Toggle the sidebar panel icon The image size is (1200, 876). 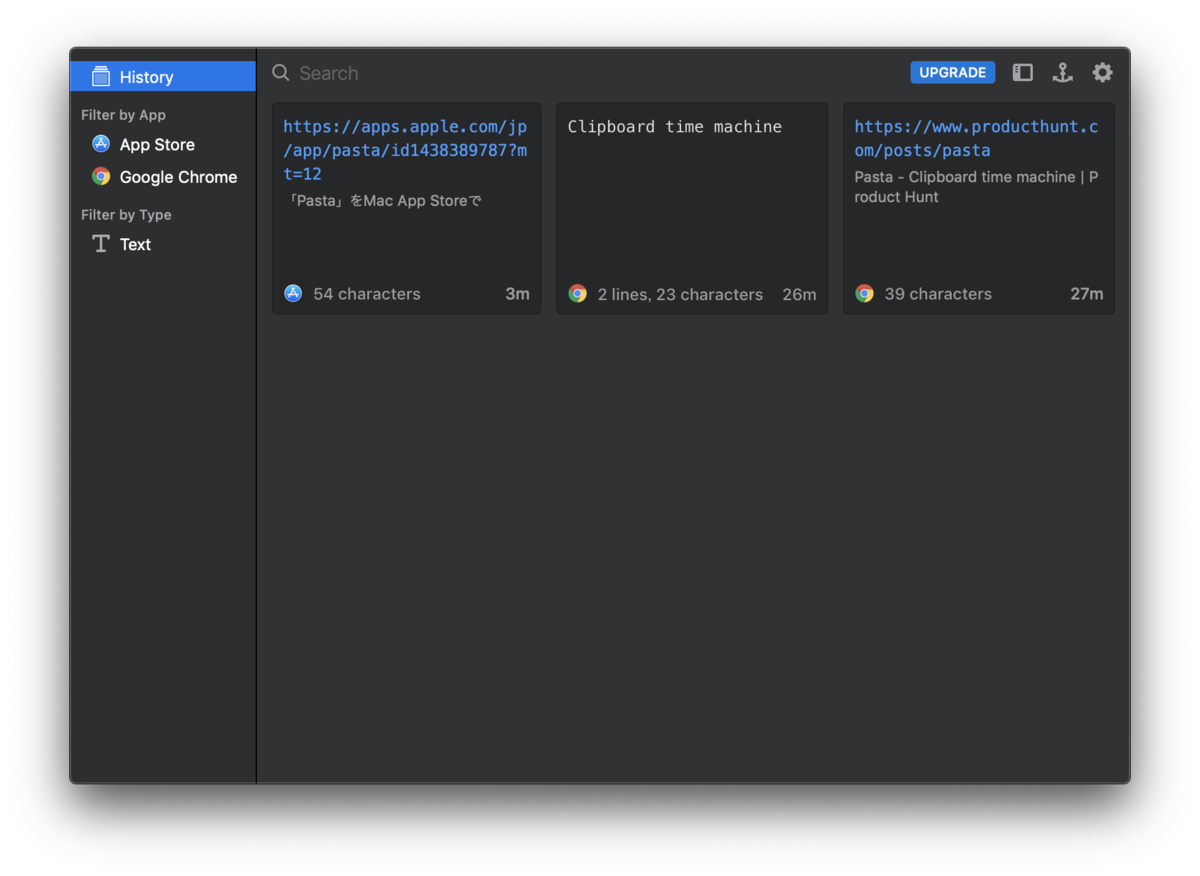[x=1022, y=72]
